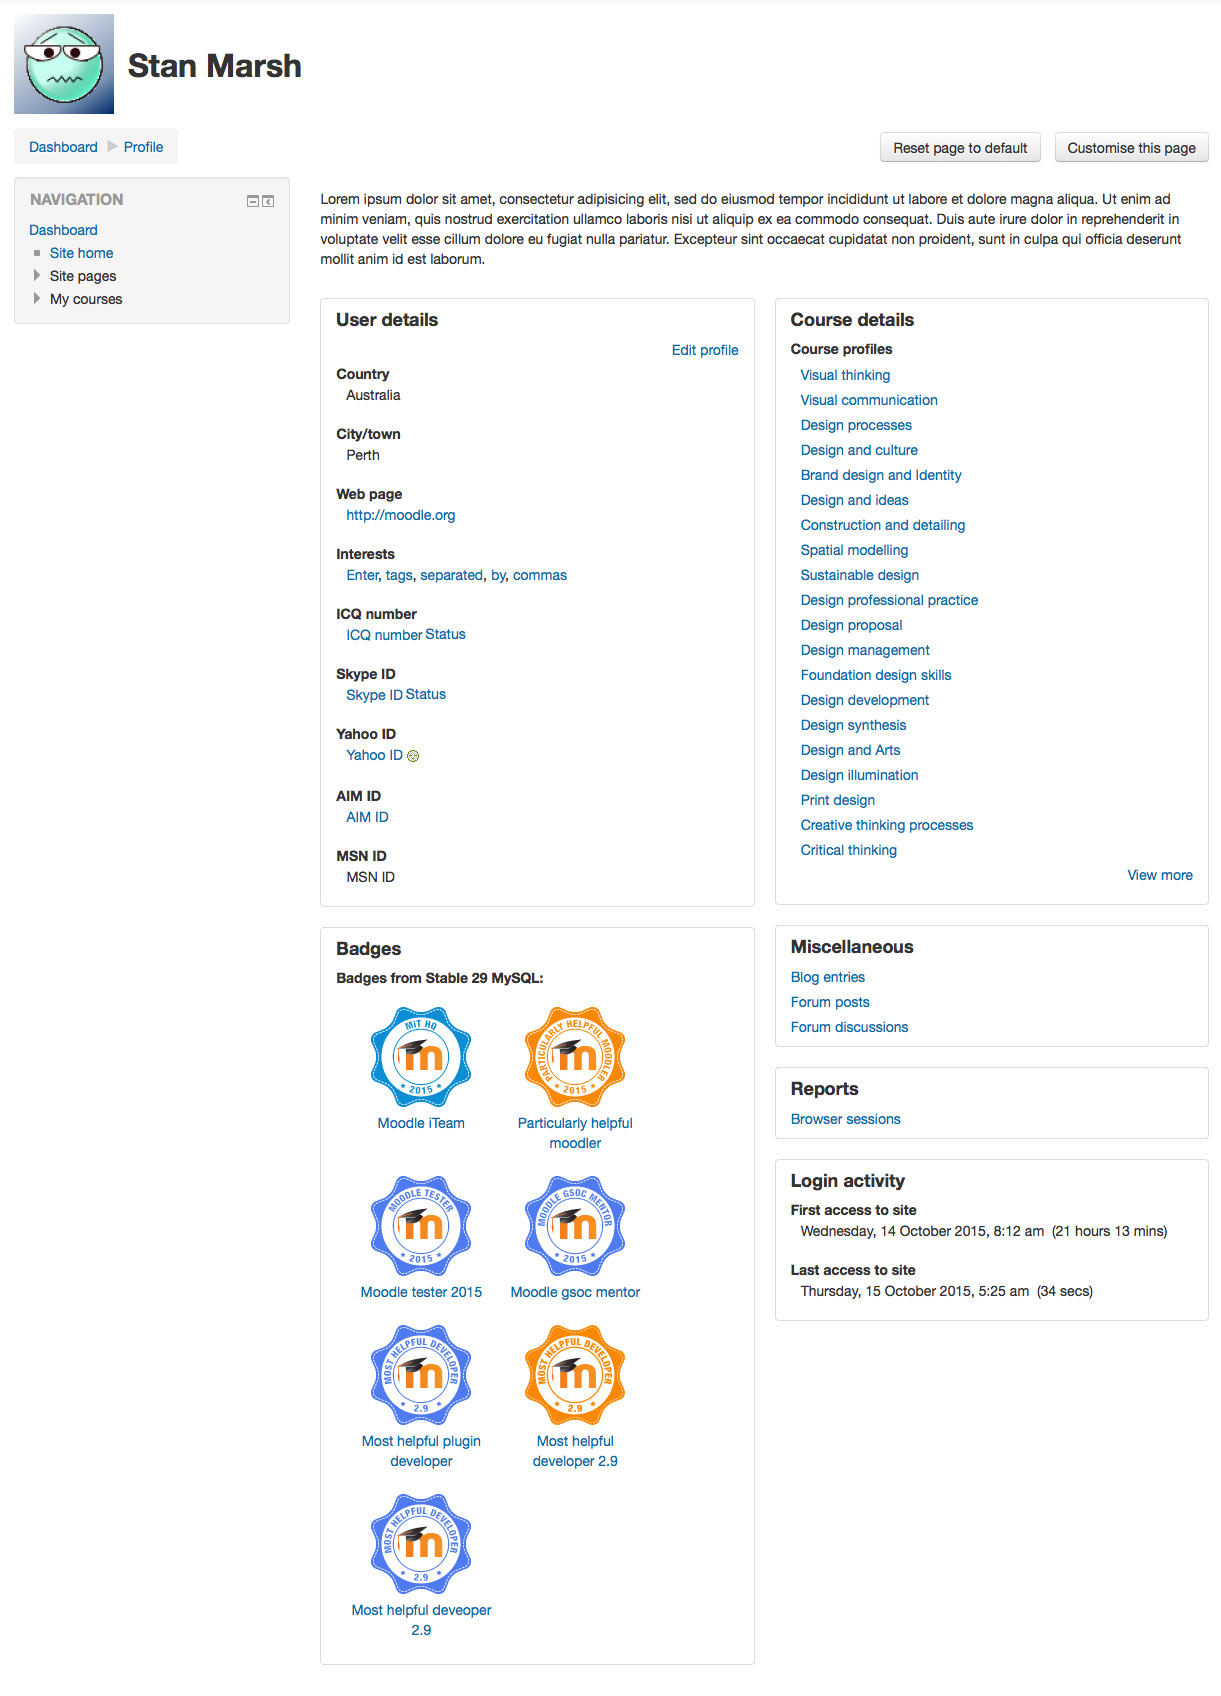Open the Design management course profile
Image resolution: width=1221 pixels, height=1696 pixels.
(x=865, y=650)
